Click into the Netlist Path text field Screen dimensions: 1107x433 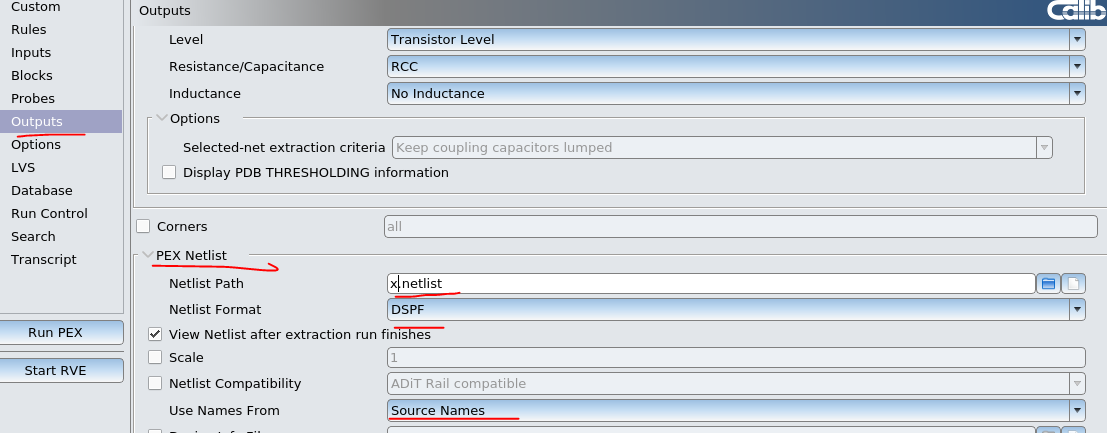(710, 284)
